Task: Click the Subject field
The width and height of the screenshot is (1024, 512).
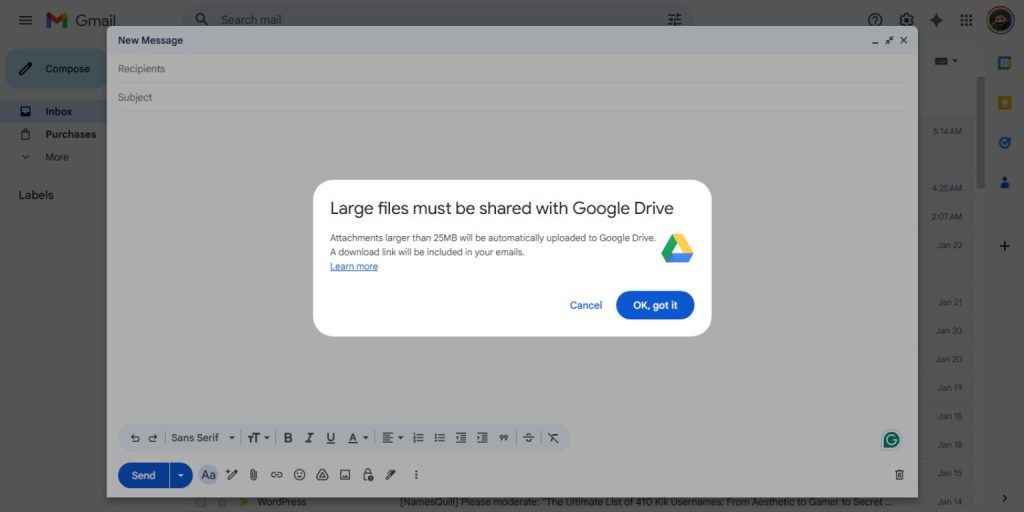Action: [512, 97]
